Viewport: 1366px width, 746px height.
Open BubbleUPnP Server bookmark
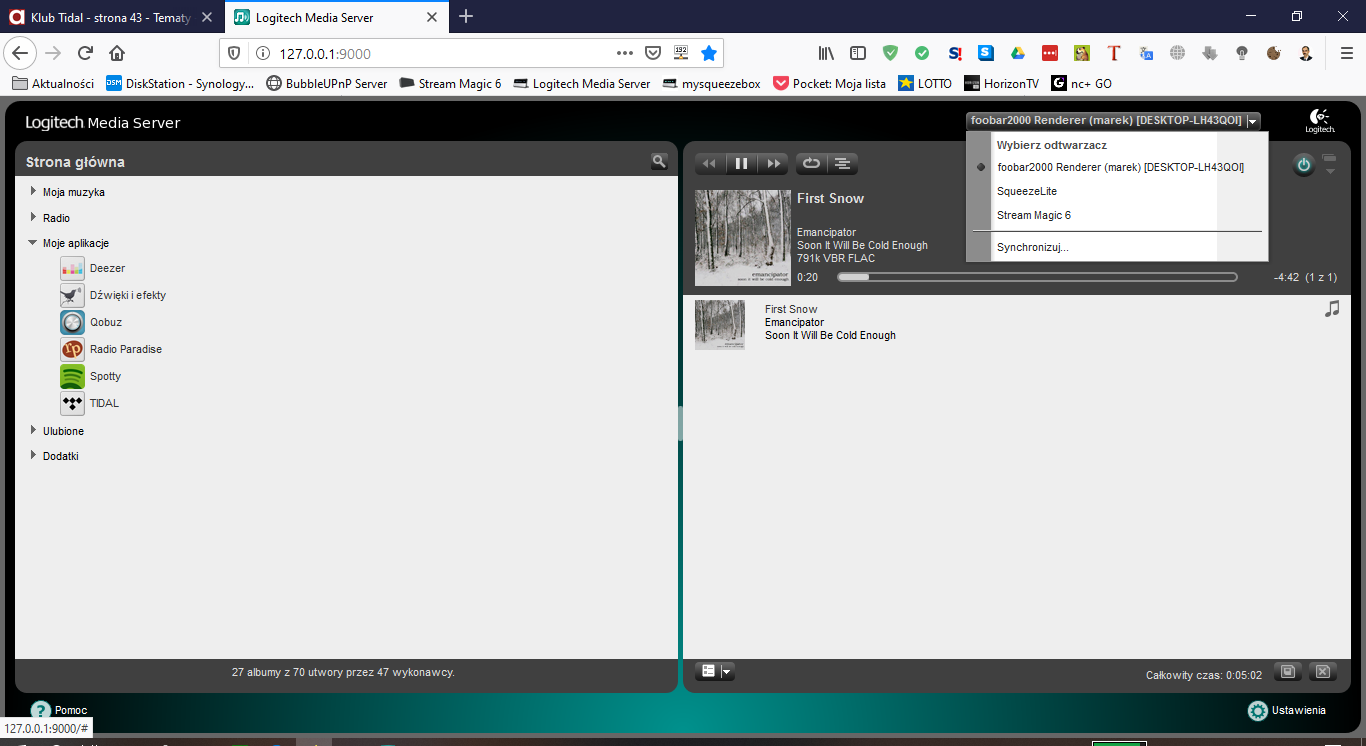pyautogui.click(x=326, y=84)
